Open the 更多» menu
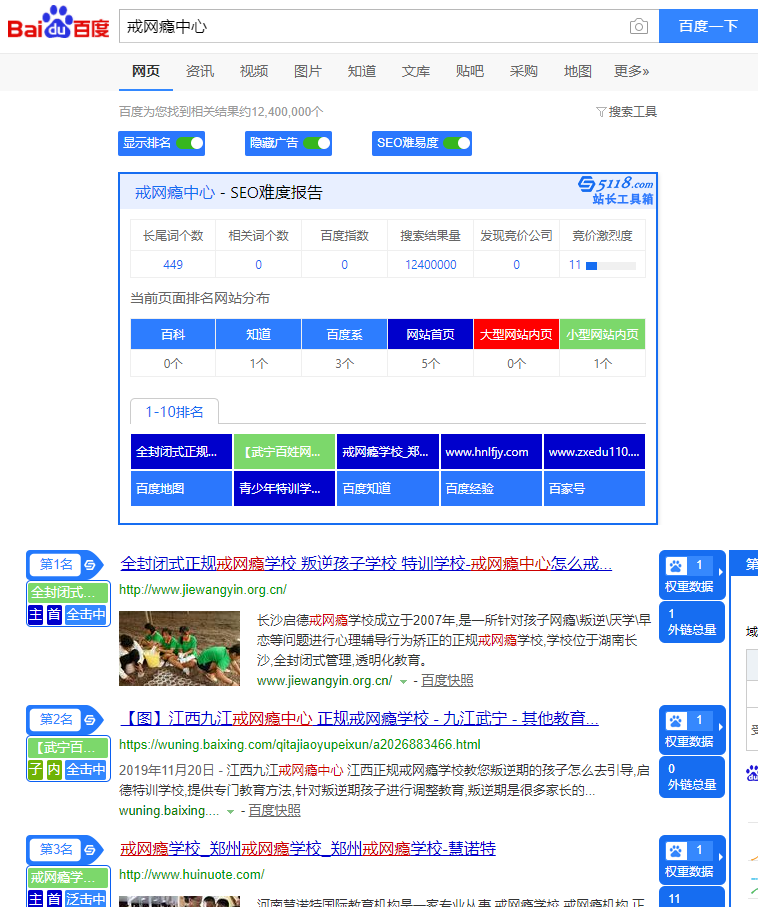The width and height of the screenshot is (758, 907). (631, 71)
